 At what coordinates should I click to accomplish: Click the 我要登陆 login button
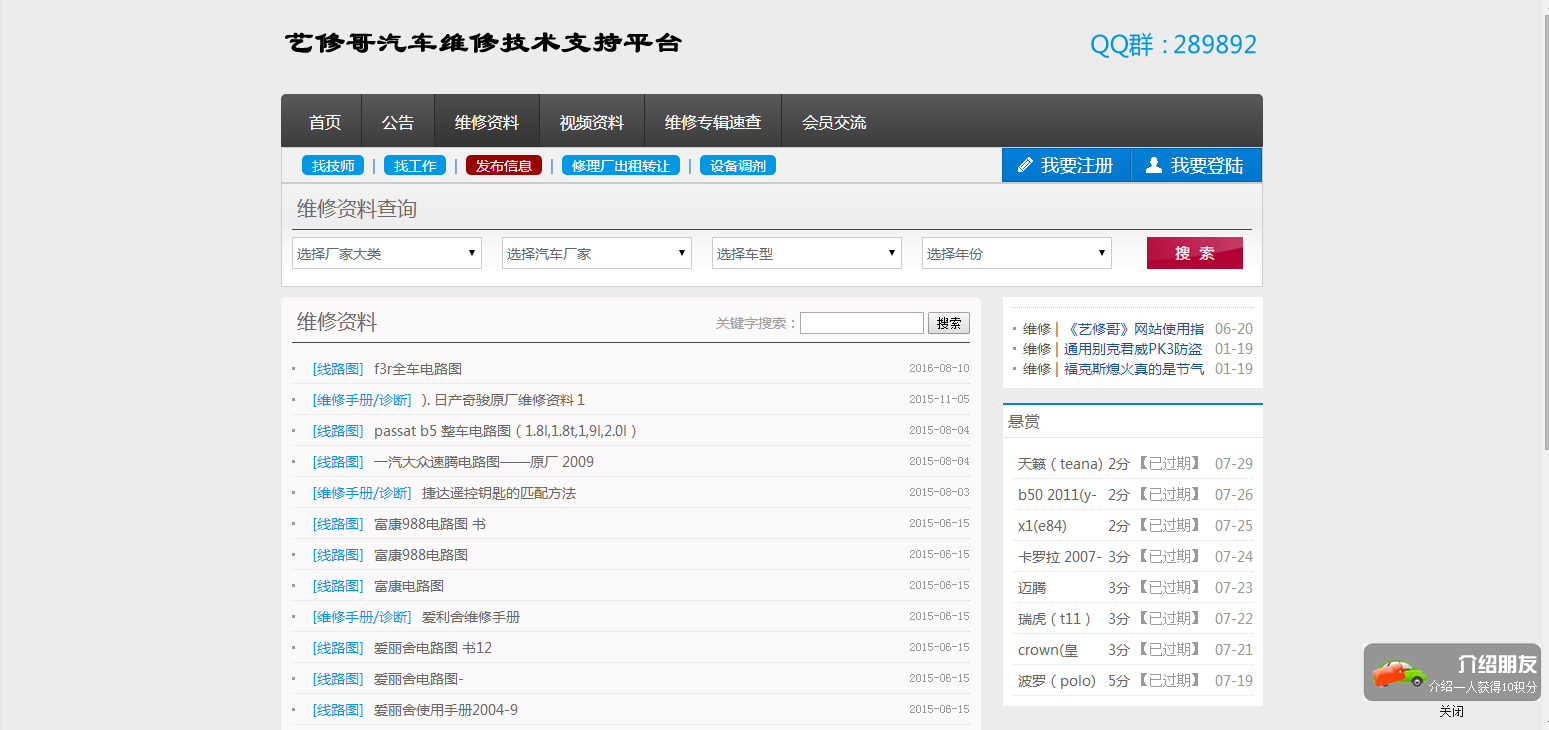click(1196, 165)
